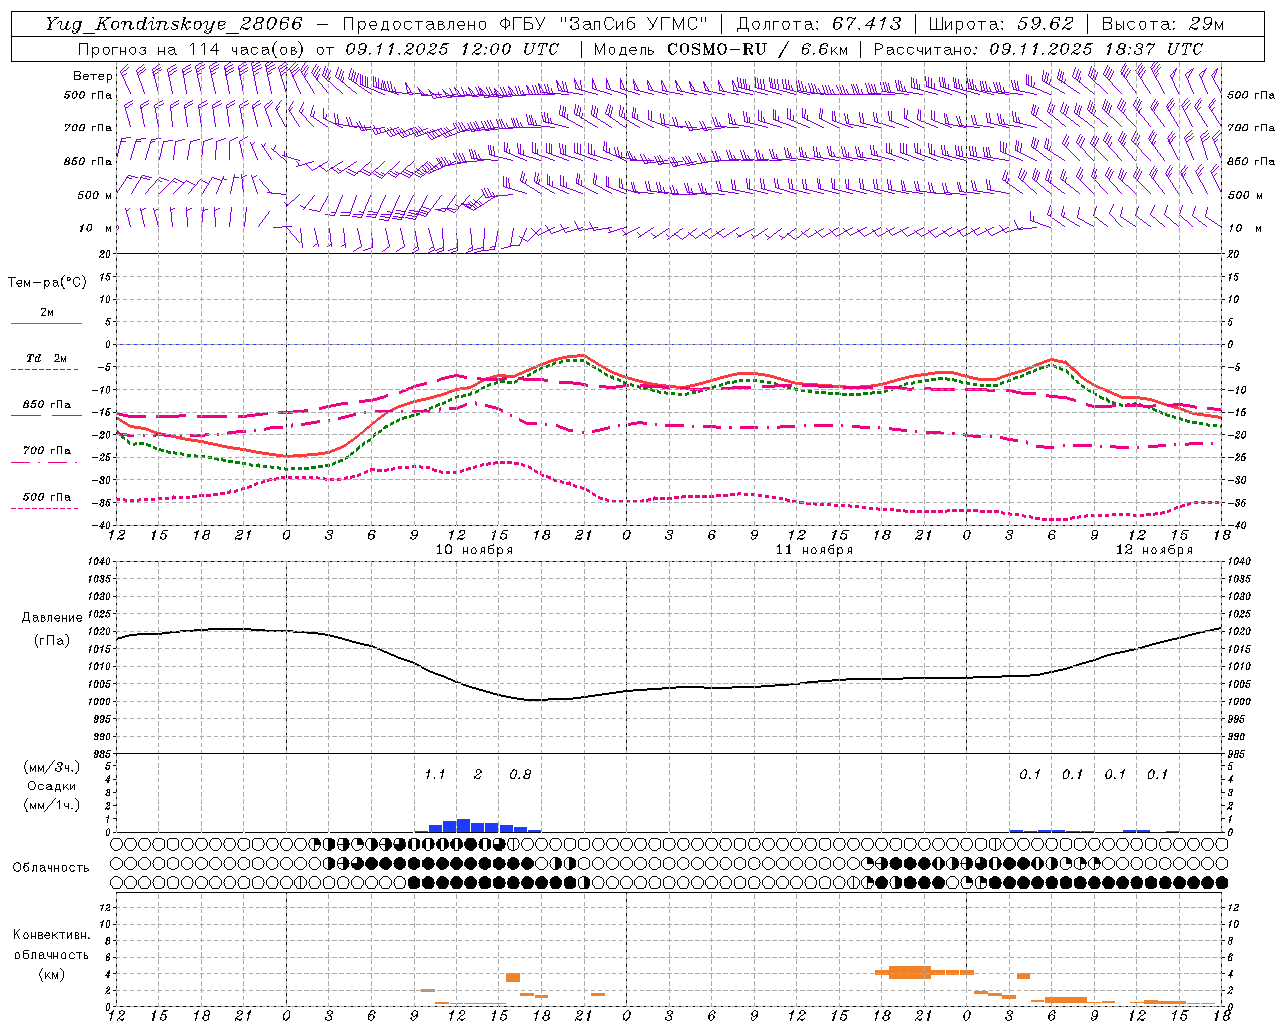Image resolution: width=1280 pixels, height=1024 pixels.
Task: Click the '1.1' precipitation total
Action: click(x=434, y=775)
